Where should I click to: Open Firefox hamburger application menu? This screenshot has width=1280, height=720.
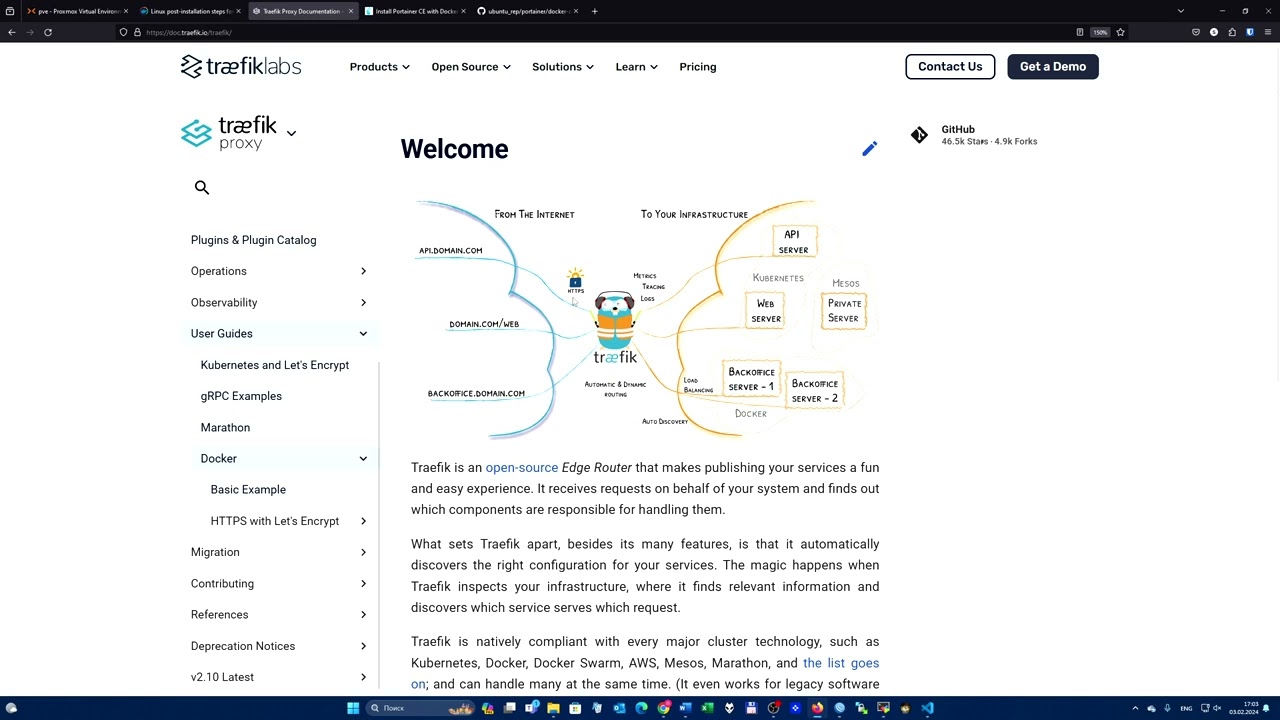tap(1268, 32)
